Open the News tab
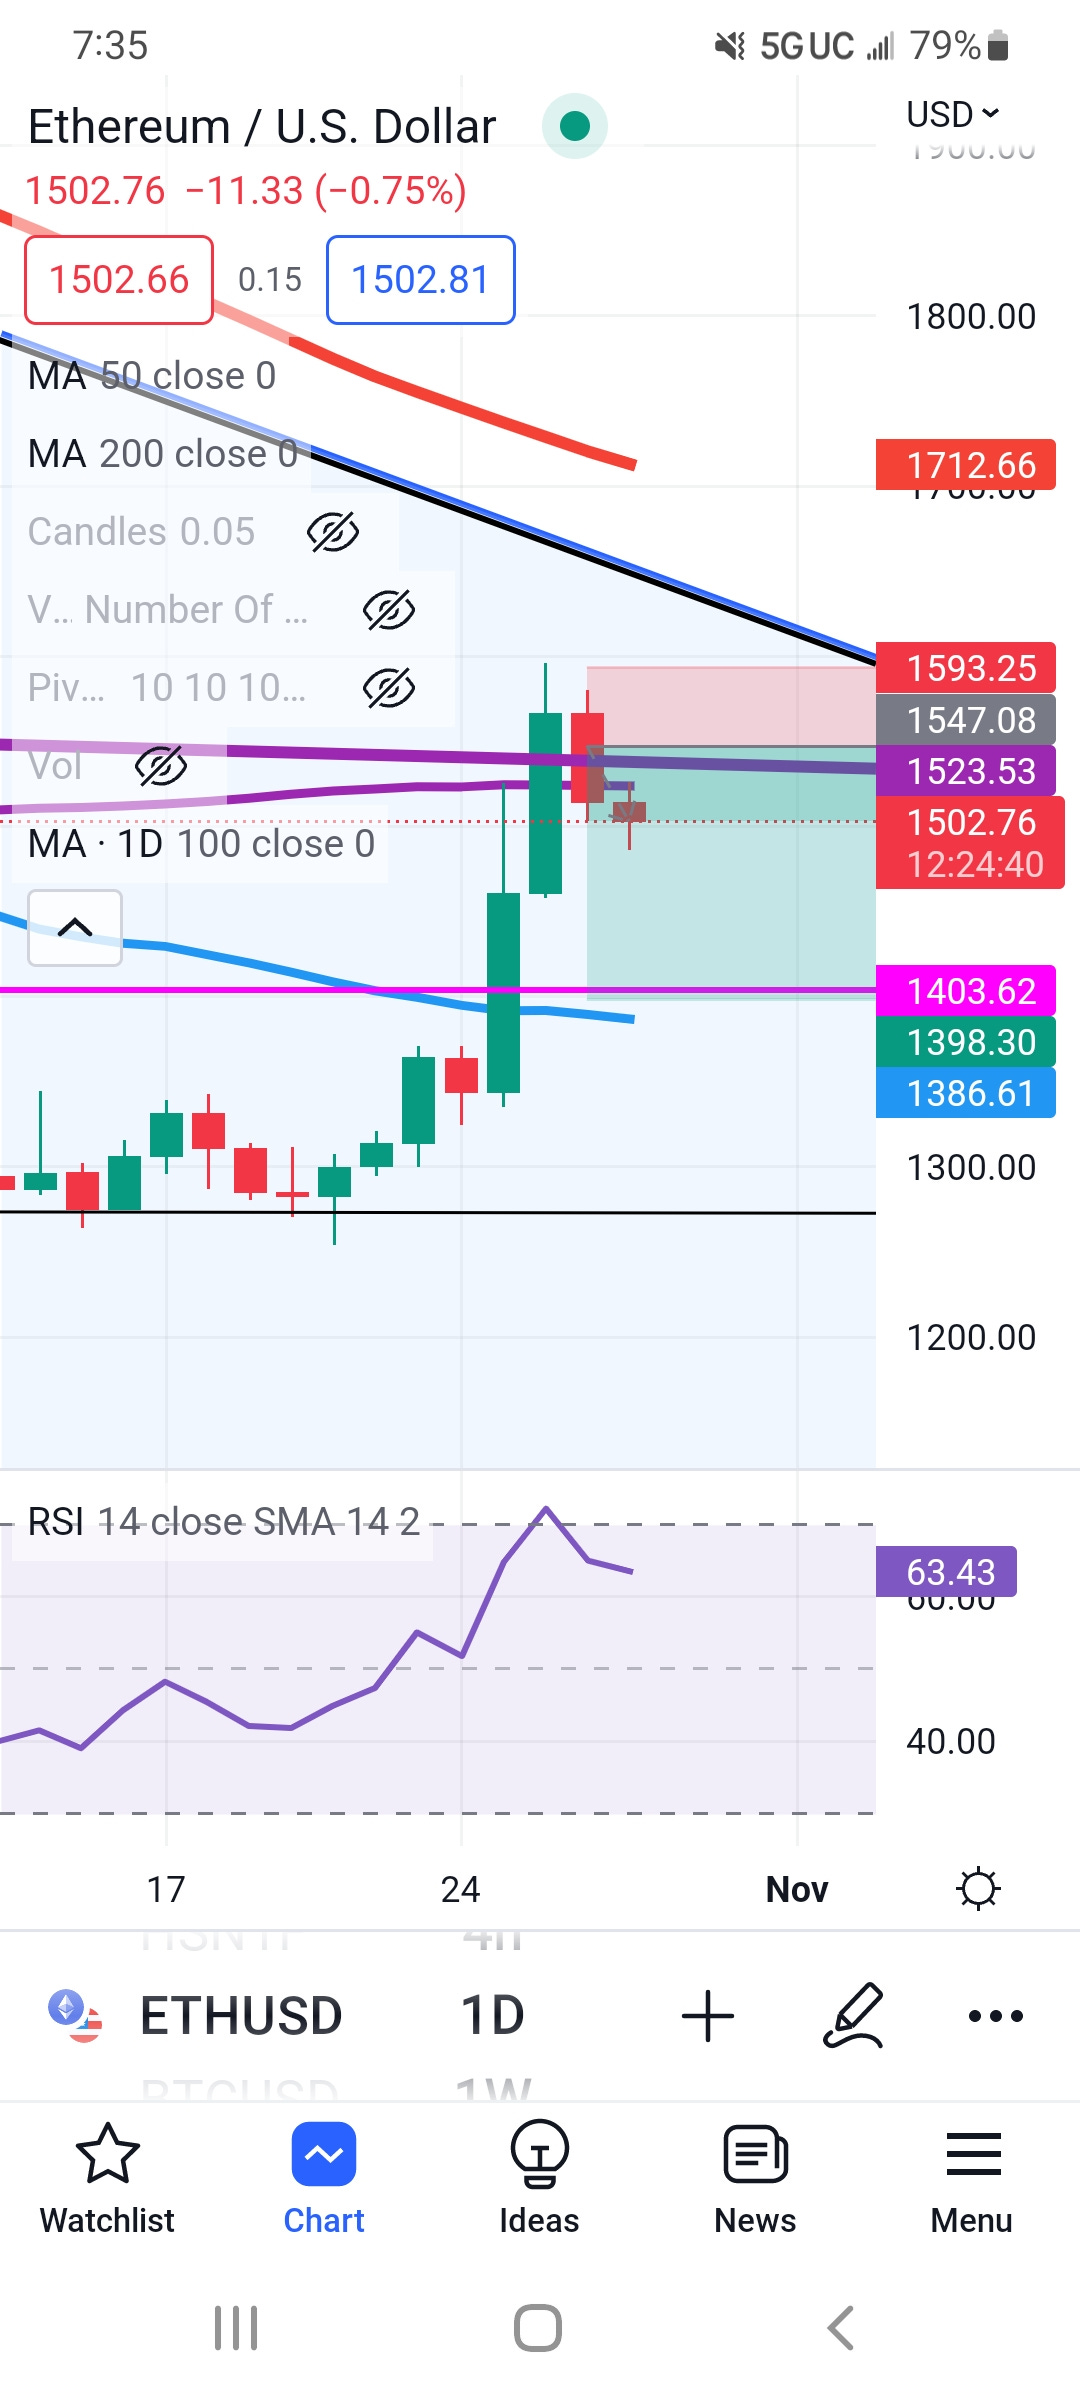This screenshot has width=1080, height=2400. point(755,2180)
